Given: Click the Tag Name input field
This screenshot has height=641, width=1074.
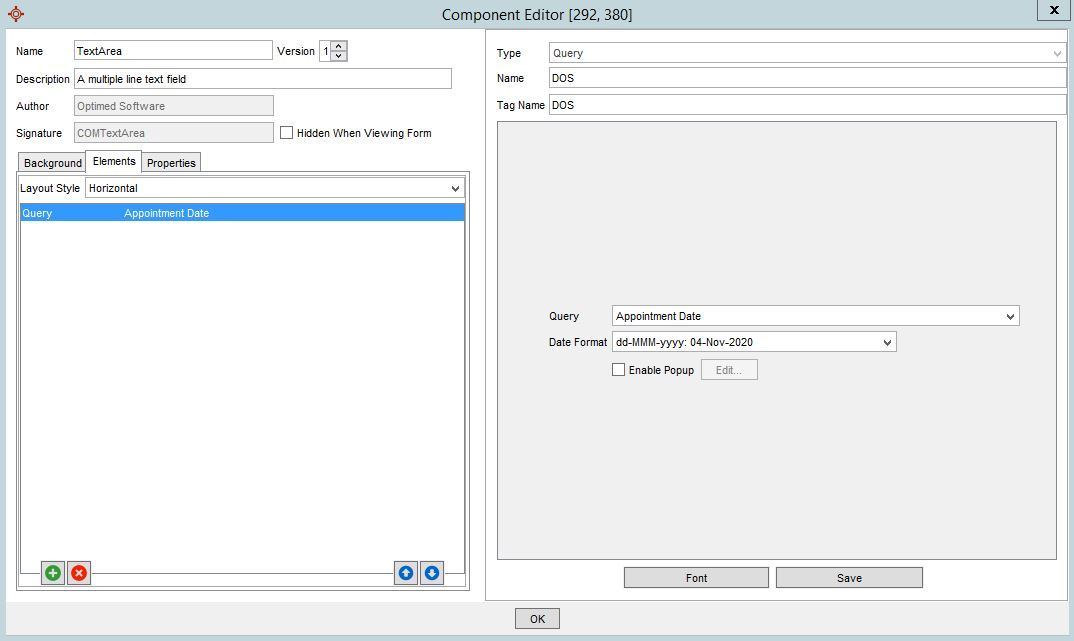Looking at the screenshot, I should 807,105.
